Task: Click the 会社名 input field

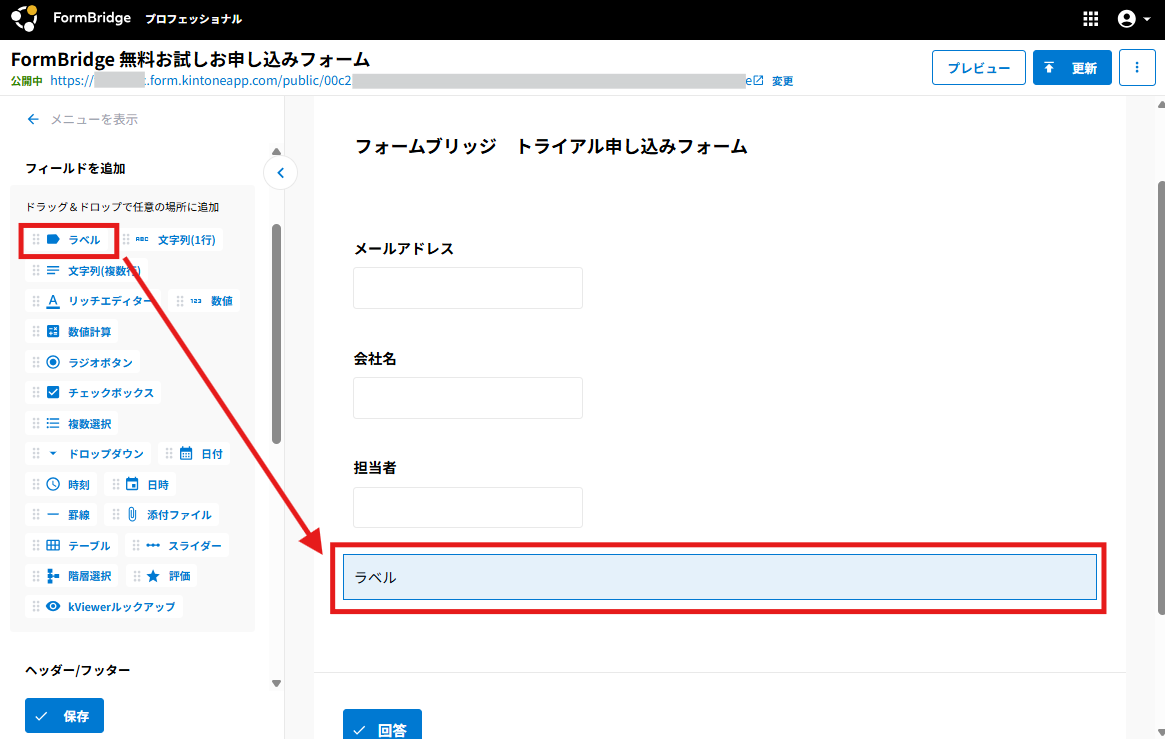Action: 468,398
